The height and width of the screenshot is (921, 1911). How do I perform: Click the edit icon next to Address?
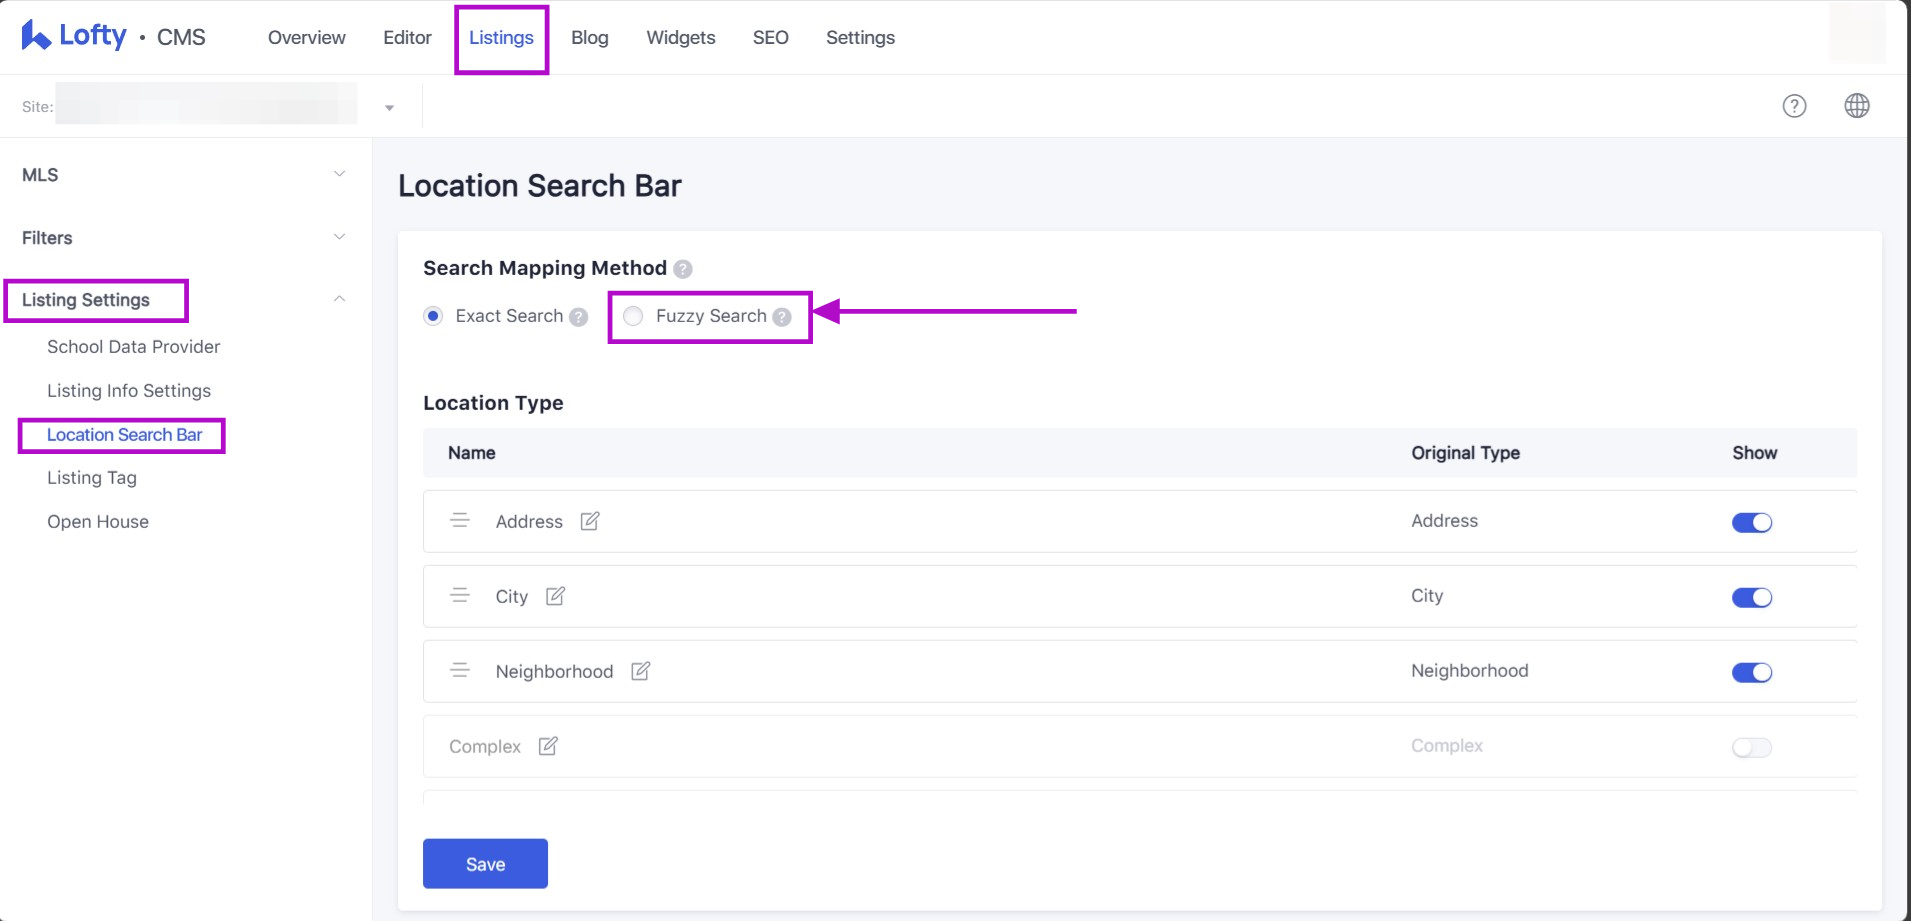(590, 521)
